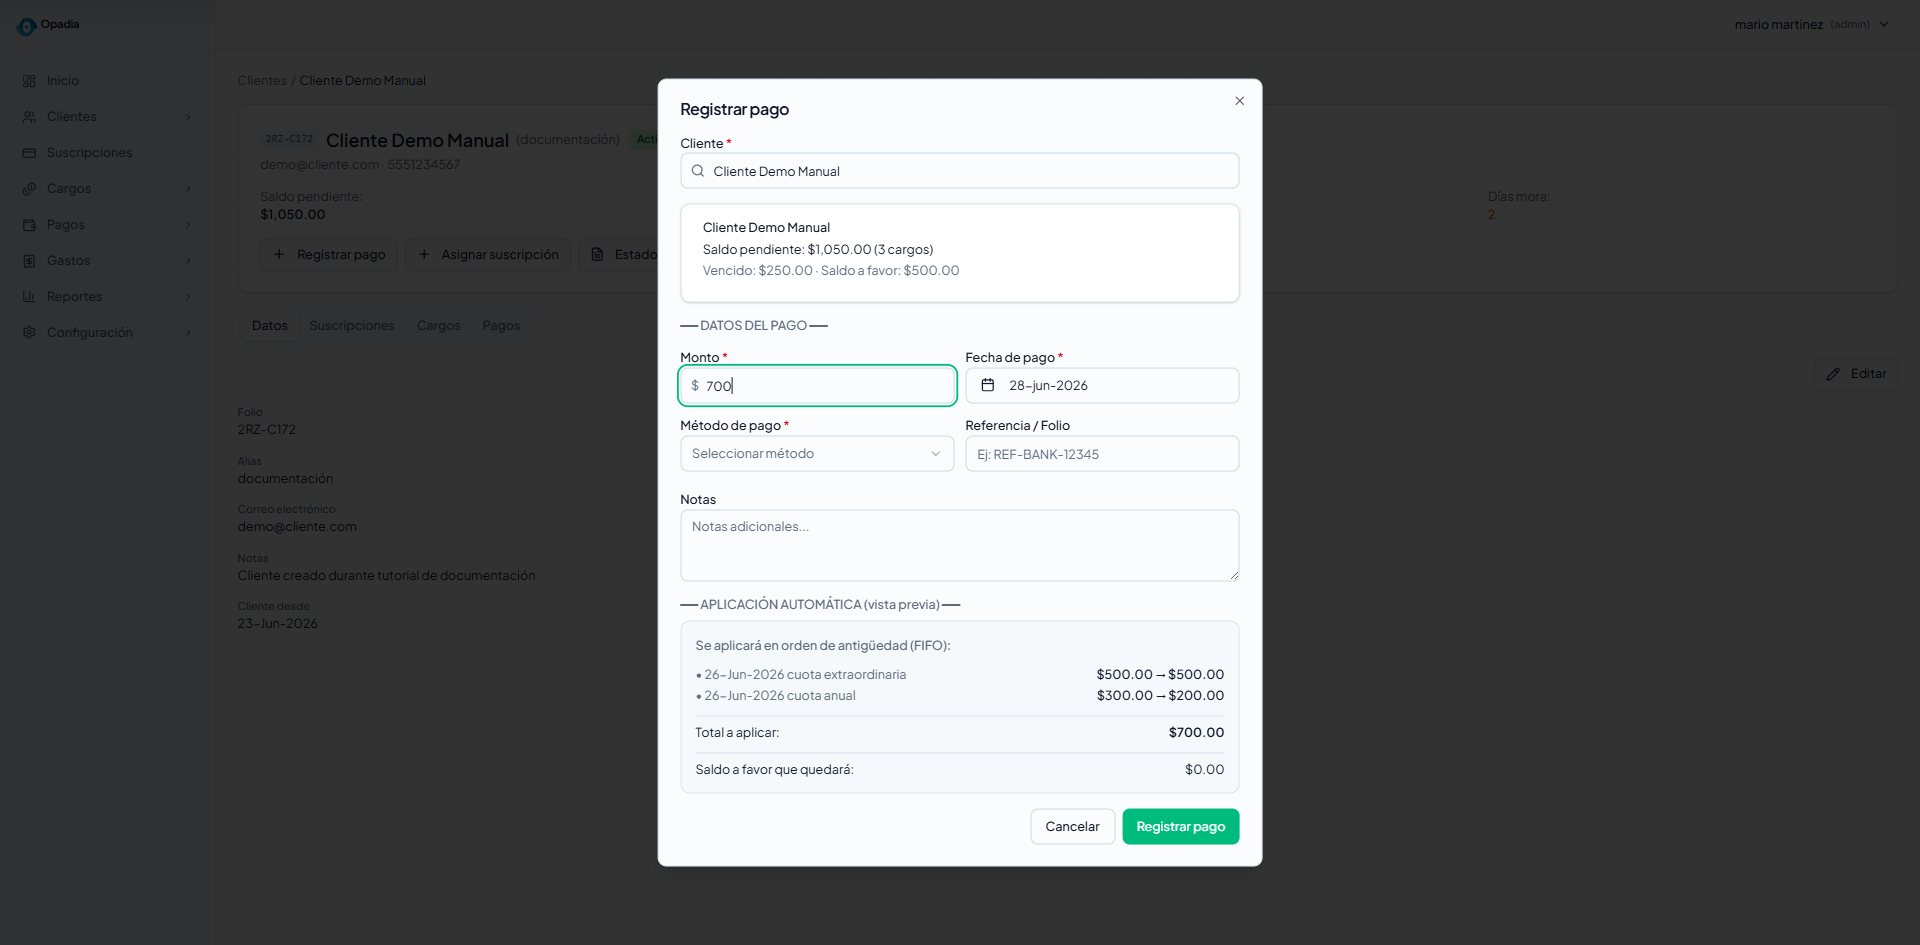Click the 28-jun-2026 date value
This screenshot has height=945, width=1920.
pos(1048,386)
